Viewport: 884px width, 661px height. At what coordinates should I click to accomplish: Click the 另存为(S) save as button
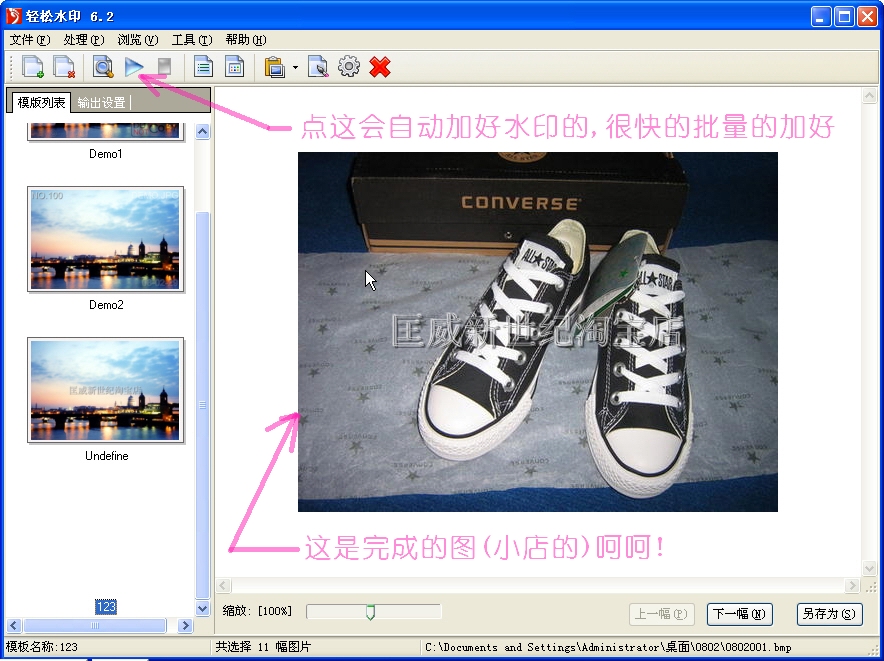(x=829, y=614)
